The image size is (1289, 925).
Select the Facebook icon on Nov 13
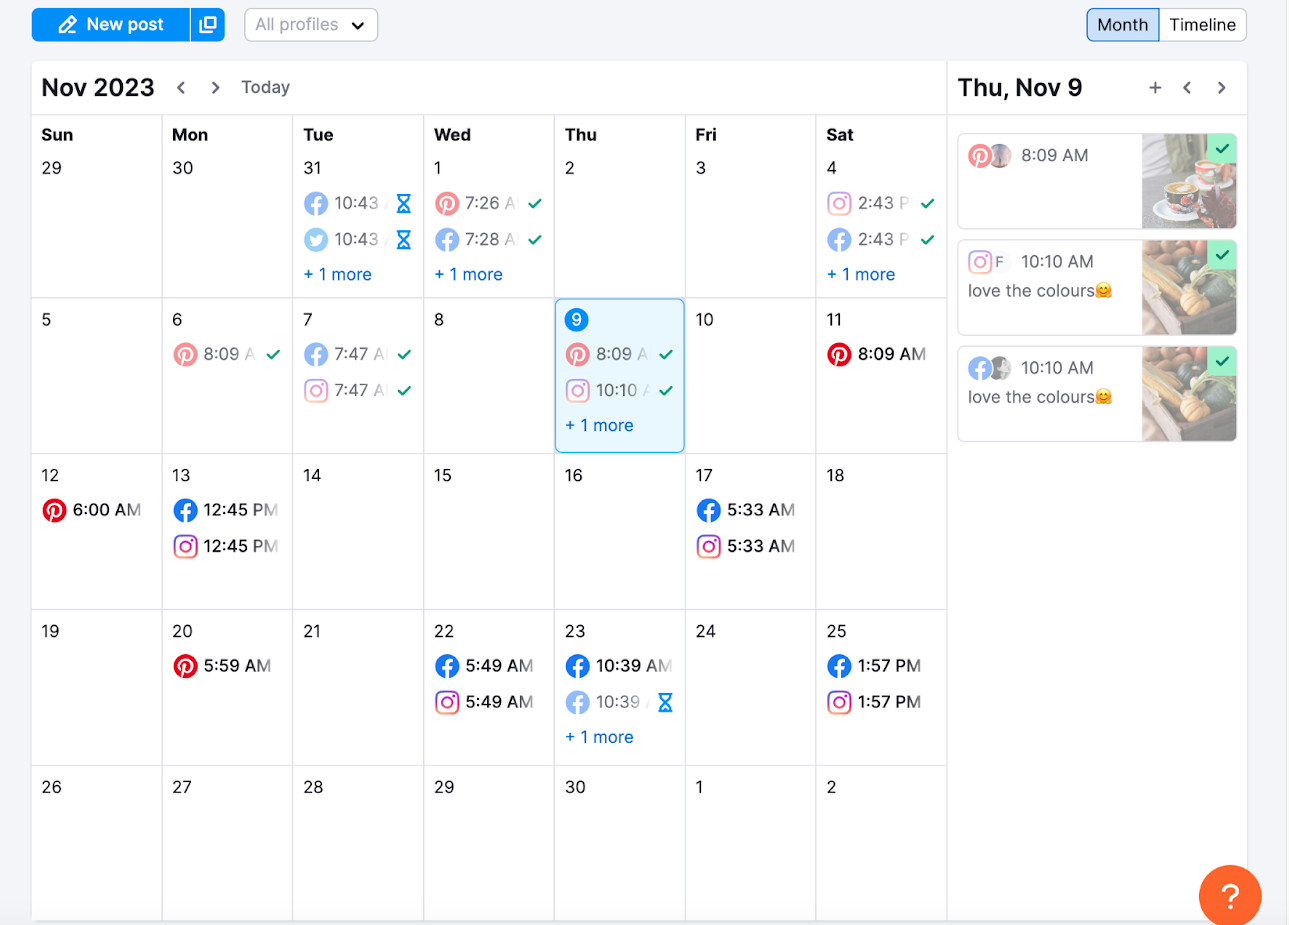click(186, 510)
